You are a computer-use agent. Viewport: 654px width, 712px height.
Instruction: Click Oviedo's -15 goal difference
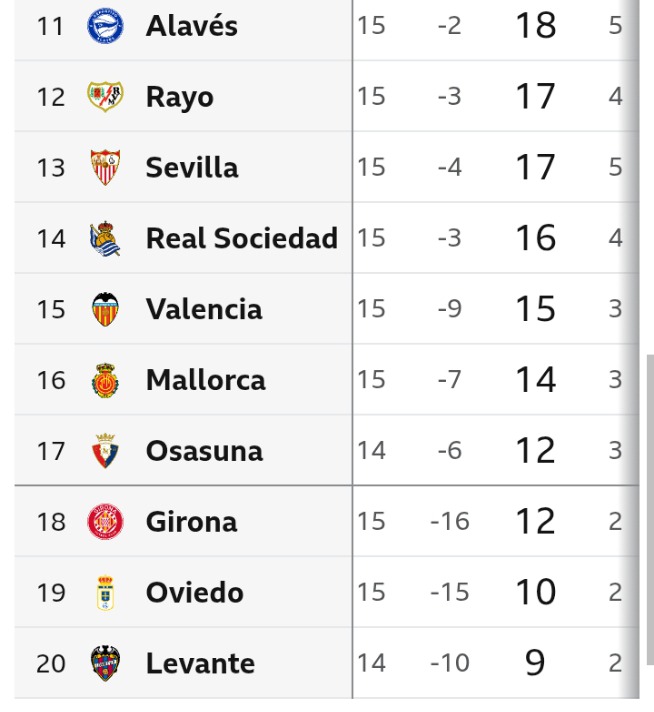click(x=449, y=593)
